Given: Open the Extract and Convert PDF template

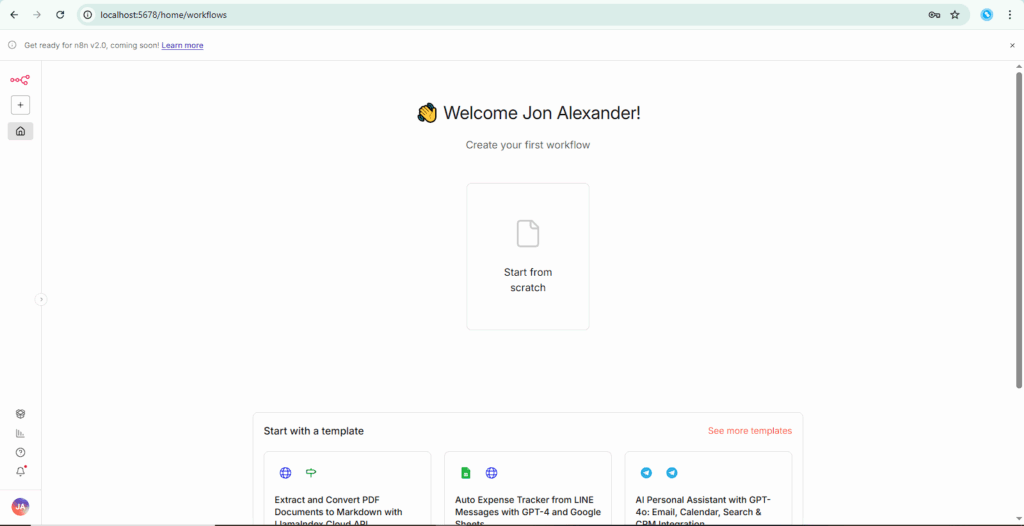Looking at the screenshot, I should pyautogui.click(x=347, y=489).
